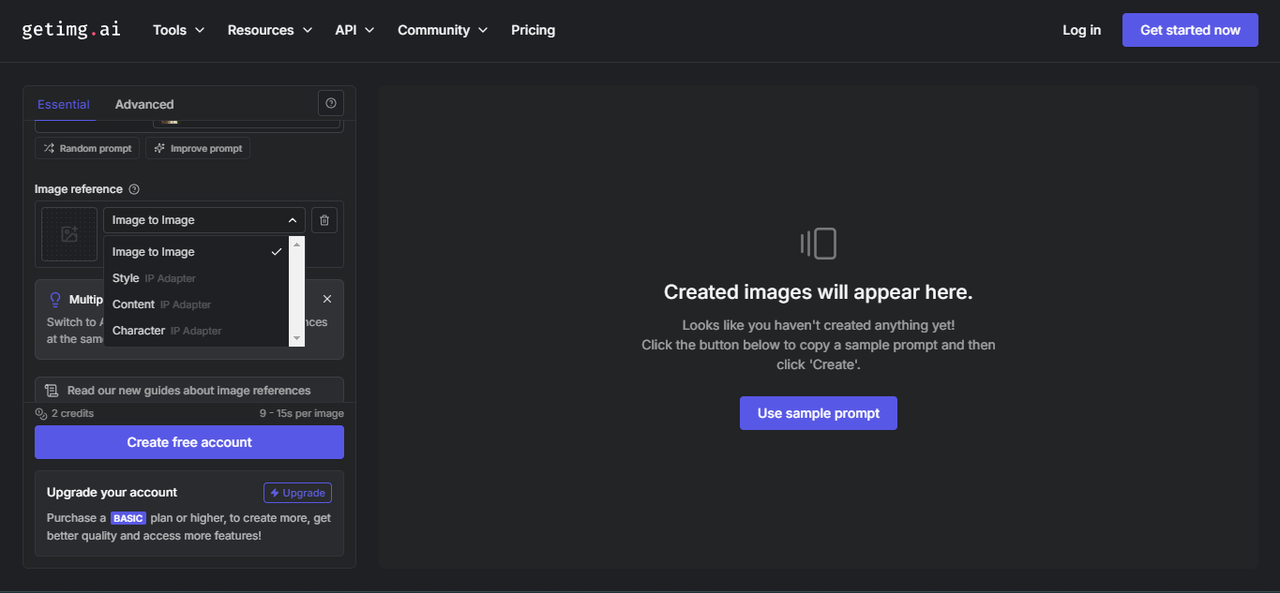Dismiss the Multiple references tip with X
The height and width of the screenshot is (593, 1280).
point(327,299)
